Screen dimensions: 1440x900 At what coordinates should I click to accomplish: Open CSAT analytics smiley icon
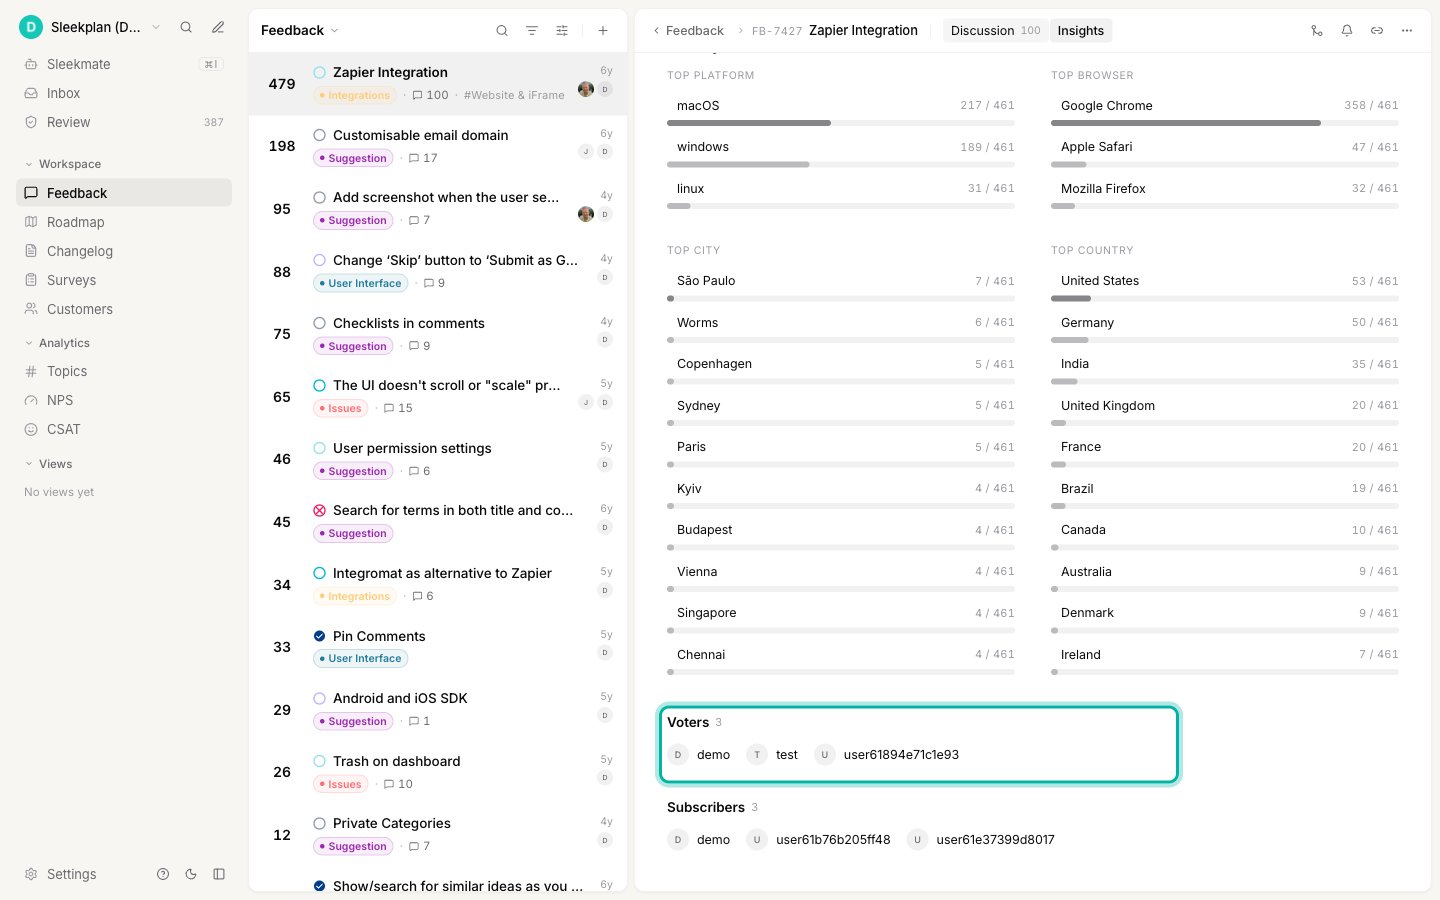(x=31, y=429)
